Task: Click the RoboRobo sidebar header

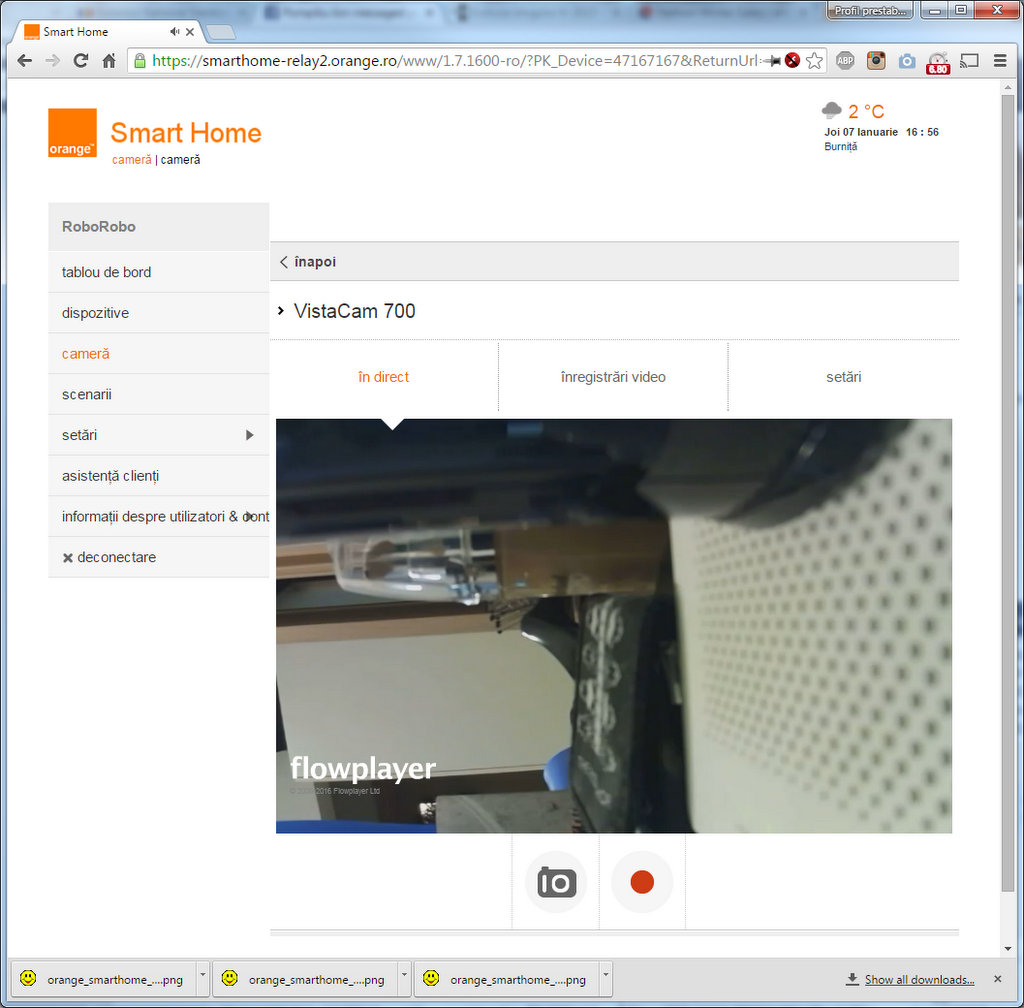Action: click(x=159, y=227)
